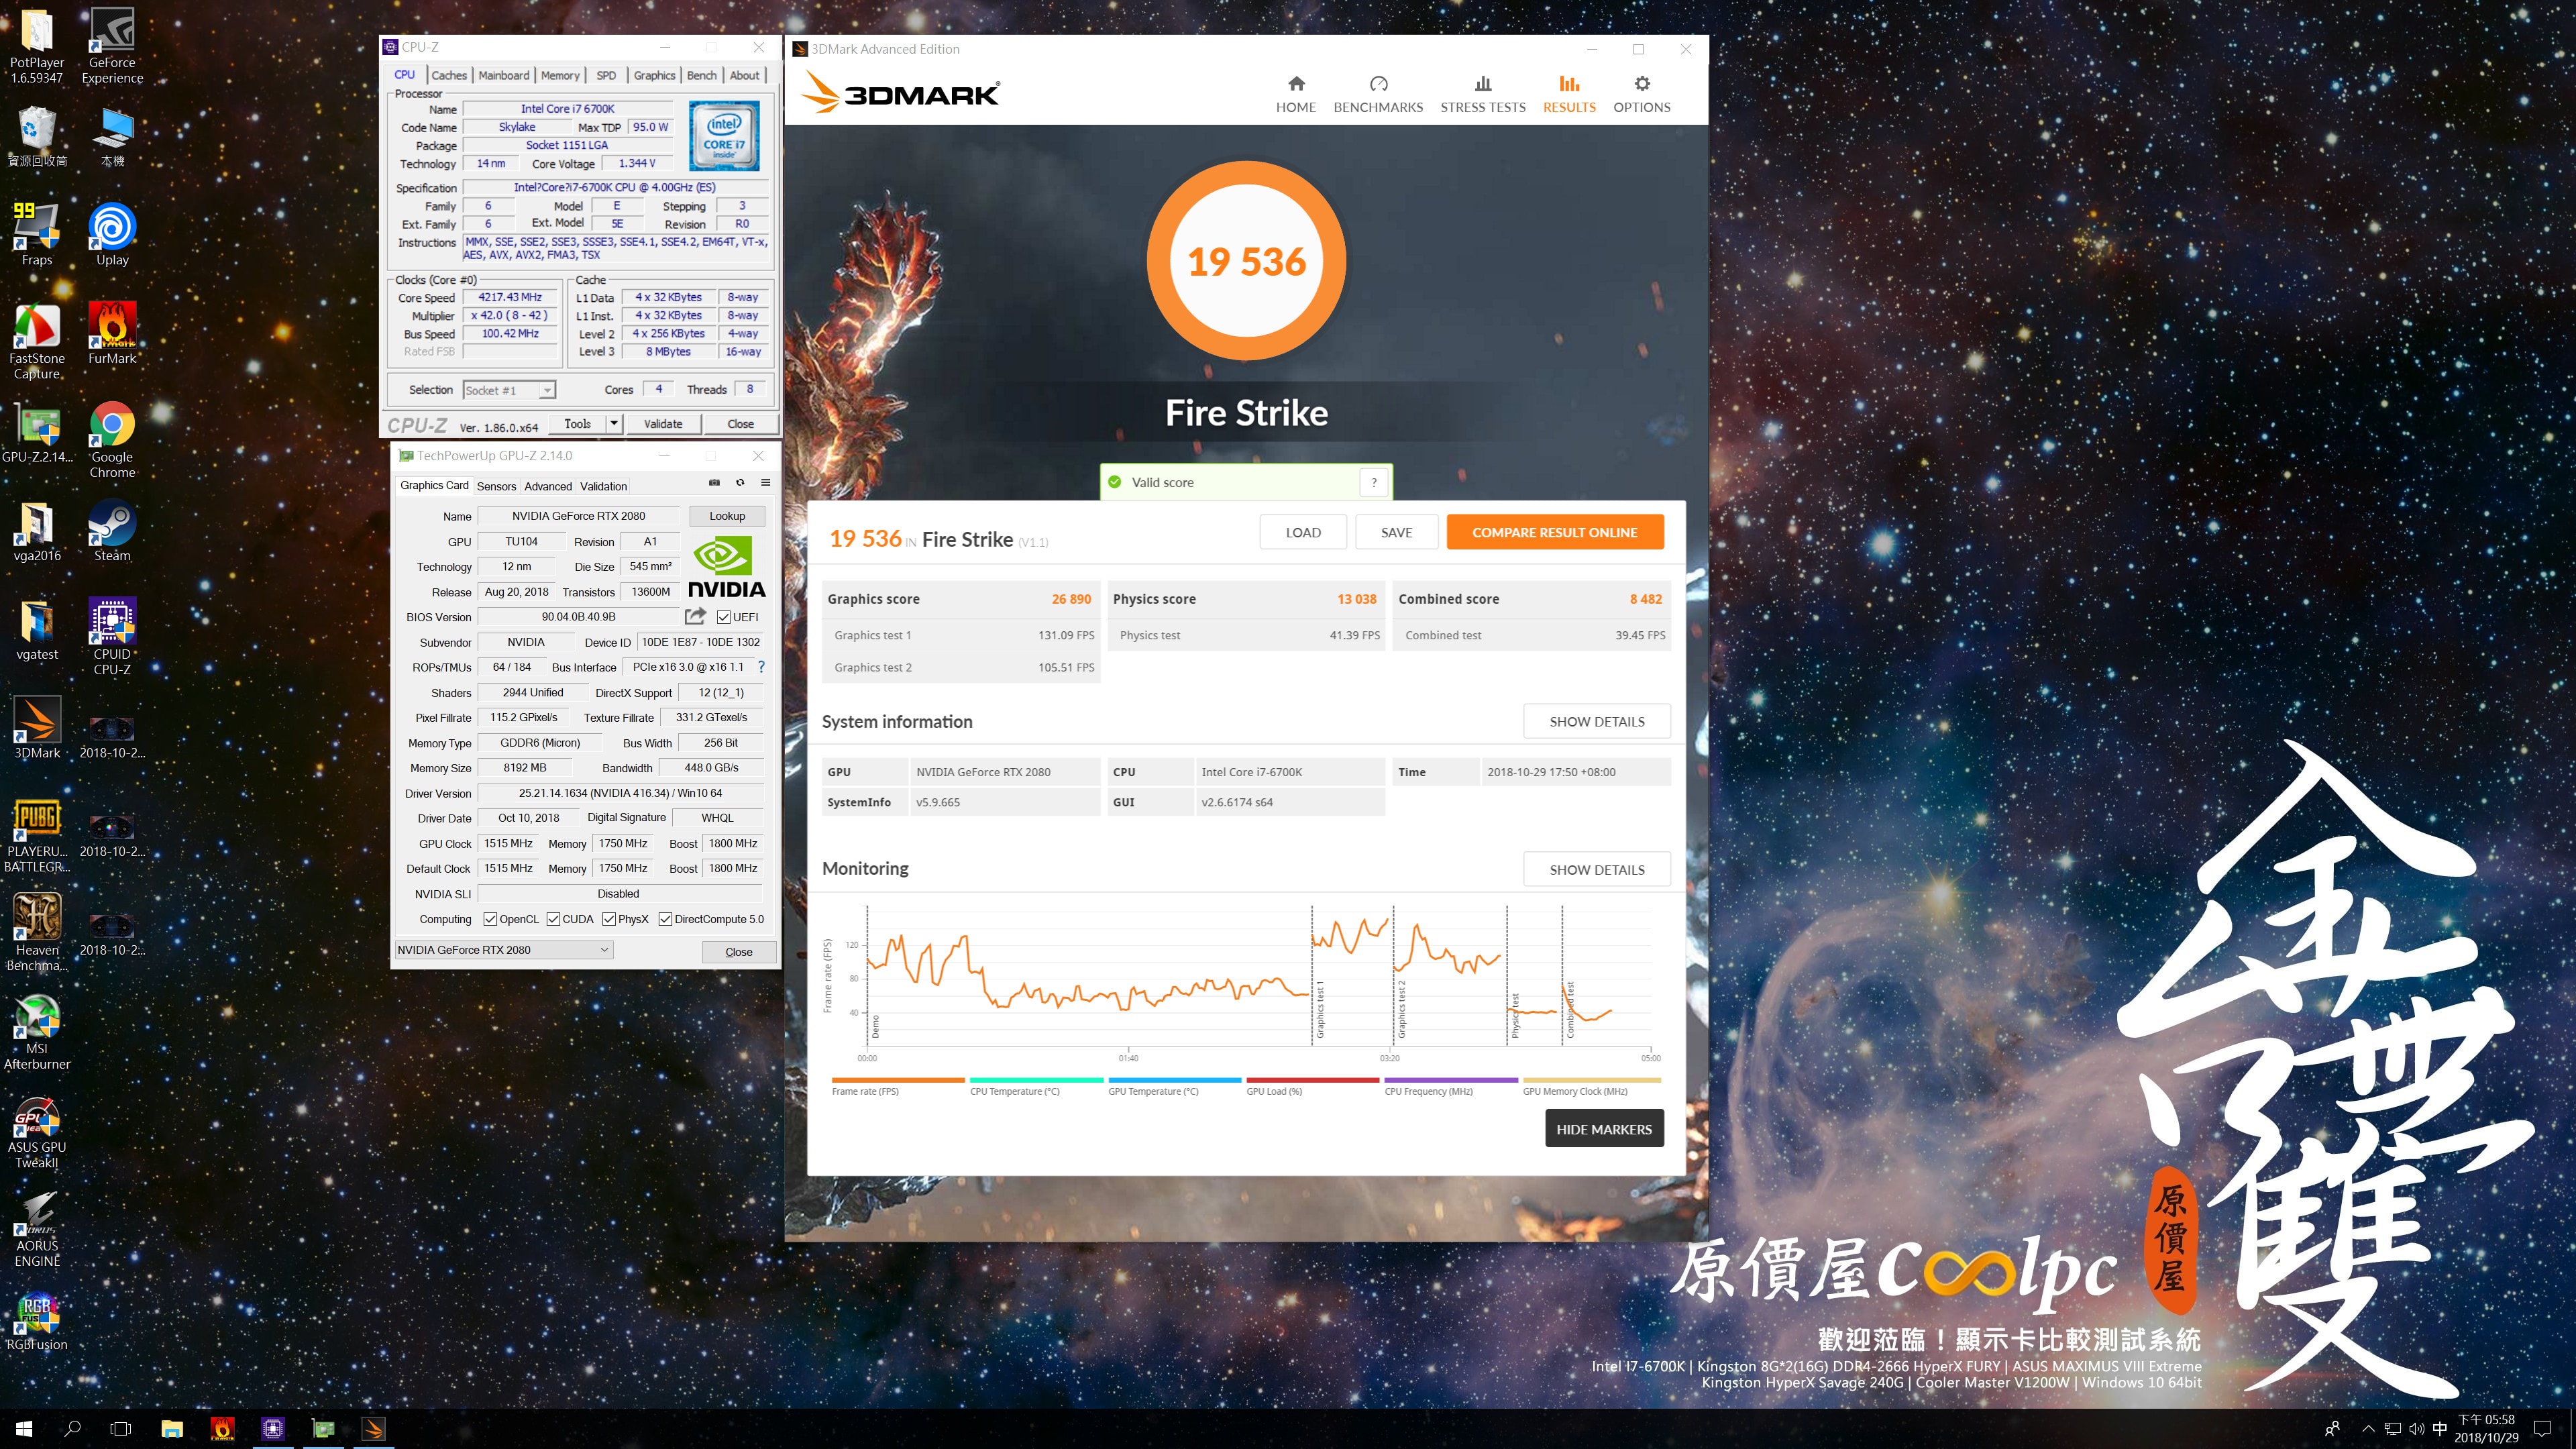Toggle the CUDA checkbox

pos(553,919)
